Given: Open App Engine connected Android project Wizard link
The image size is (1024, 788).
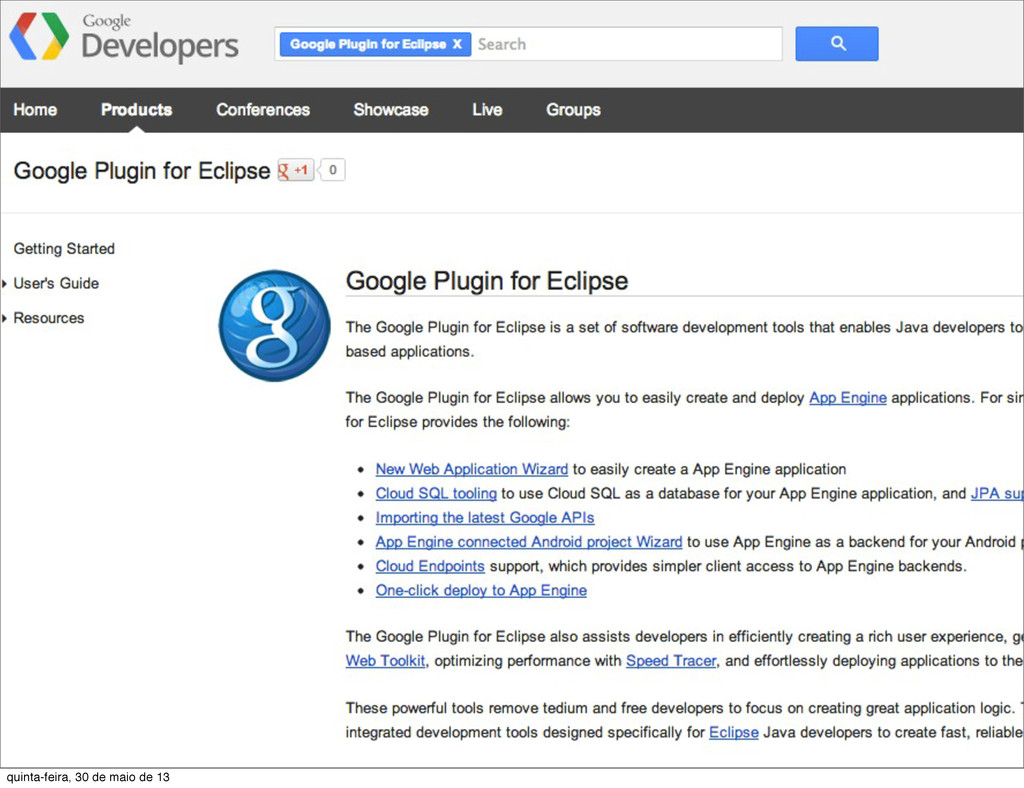Looking at the screenshot, I should pyautogui.click(x=529, y=541).
